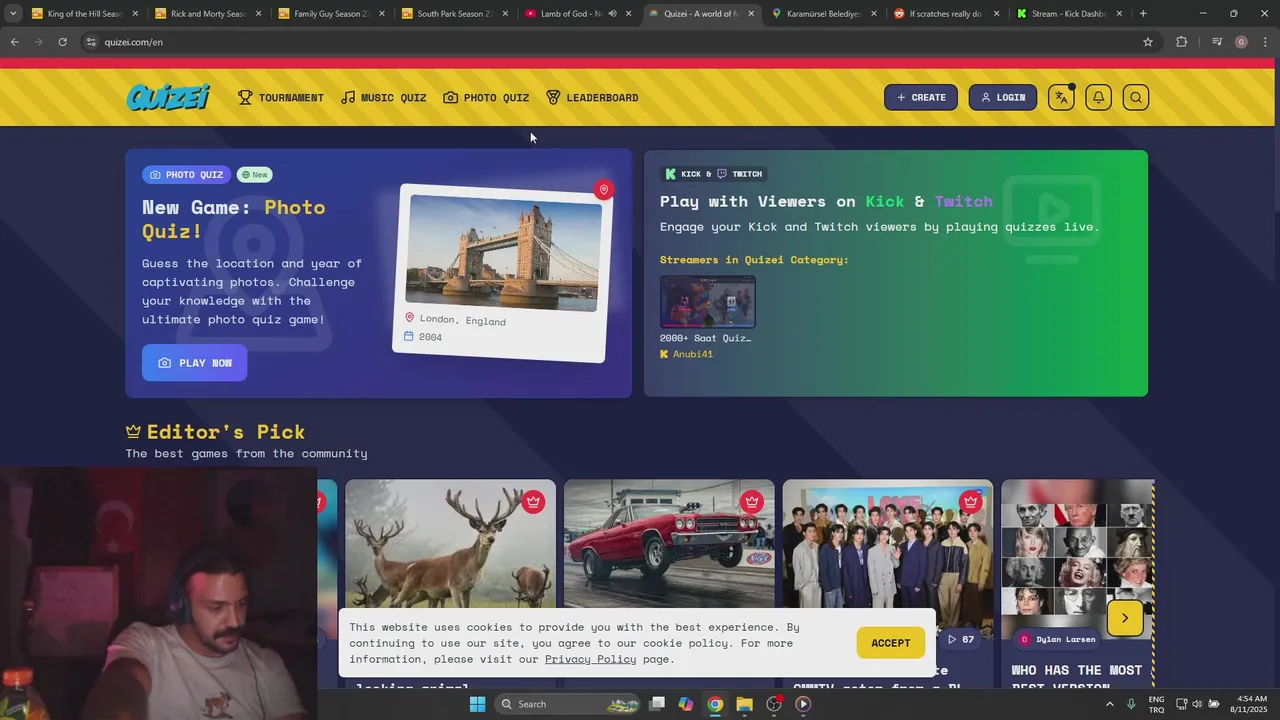Open the language translate icon
This screenshot has width=1280, height=720.
pyautogui.click(x=1061, y=97)
